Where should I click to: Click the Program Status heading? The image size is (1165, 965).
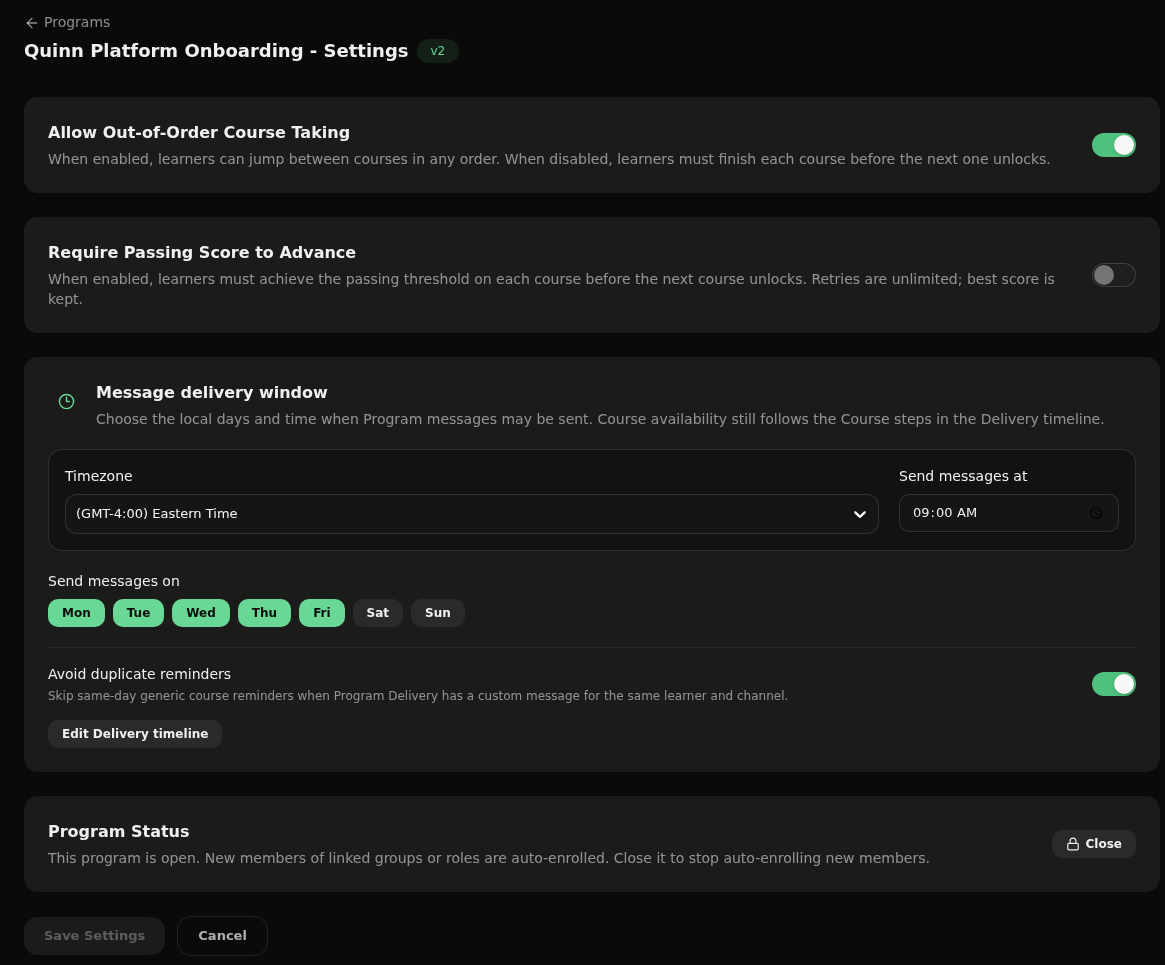tap(119, 831)
